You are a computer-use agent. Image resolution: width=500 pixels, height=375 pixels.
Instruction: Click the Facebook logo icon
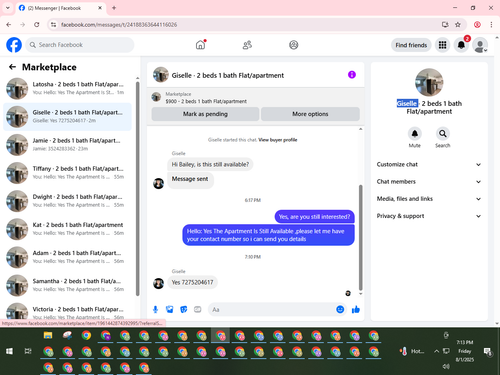[x=14, y=45]
